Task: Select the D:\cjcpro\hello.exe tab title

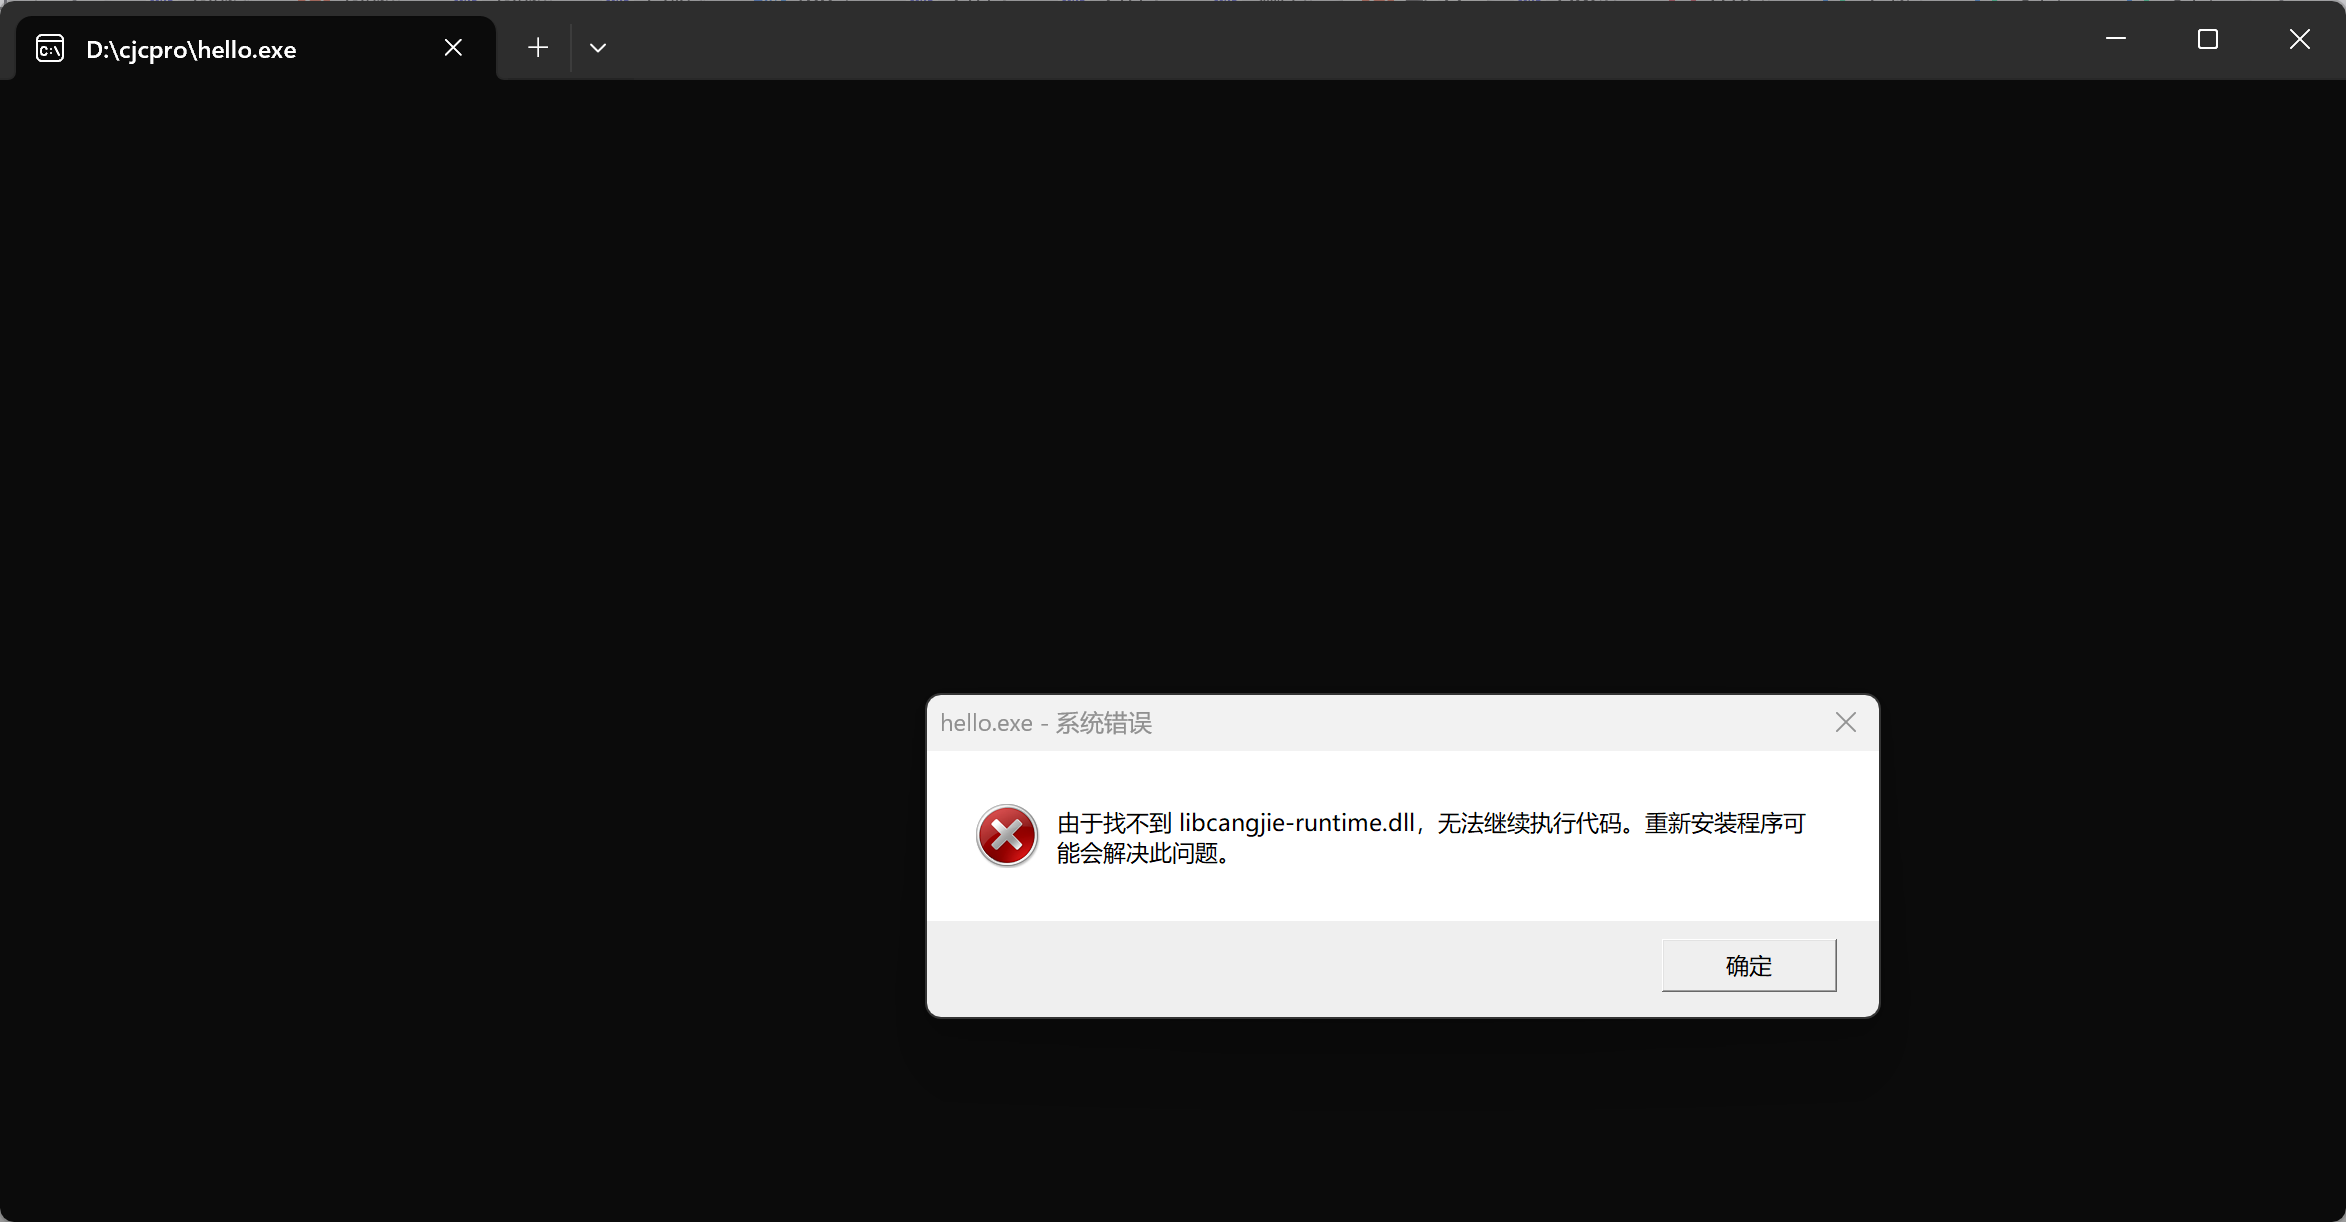Action: (x=191, y=50)
